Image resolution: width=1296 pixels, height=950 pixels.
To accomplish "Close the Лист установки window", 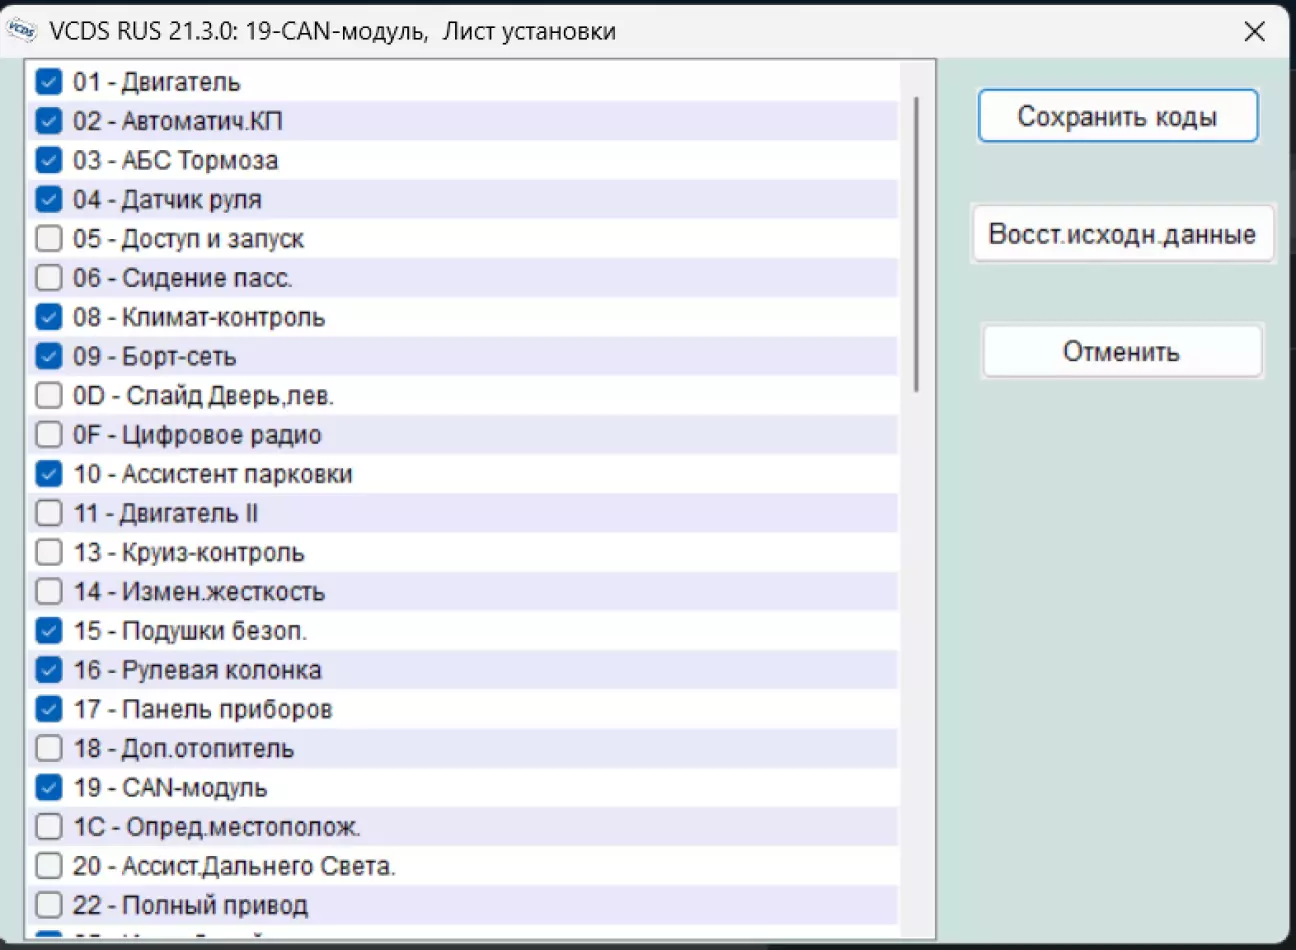I will coord(1254,31).
